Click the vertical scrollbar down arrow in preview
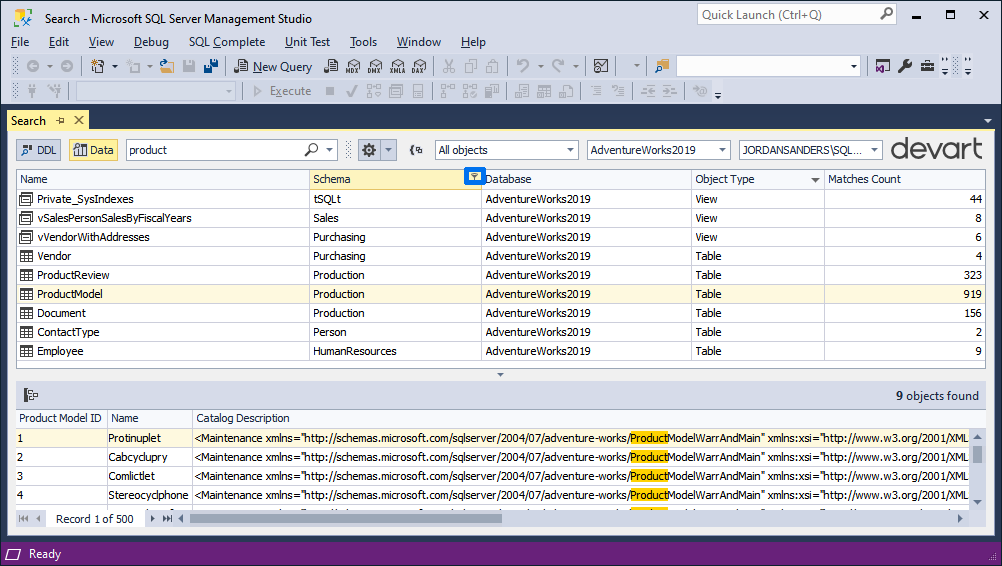1002x566 pixels. (977, 502)
